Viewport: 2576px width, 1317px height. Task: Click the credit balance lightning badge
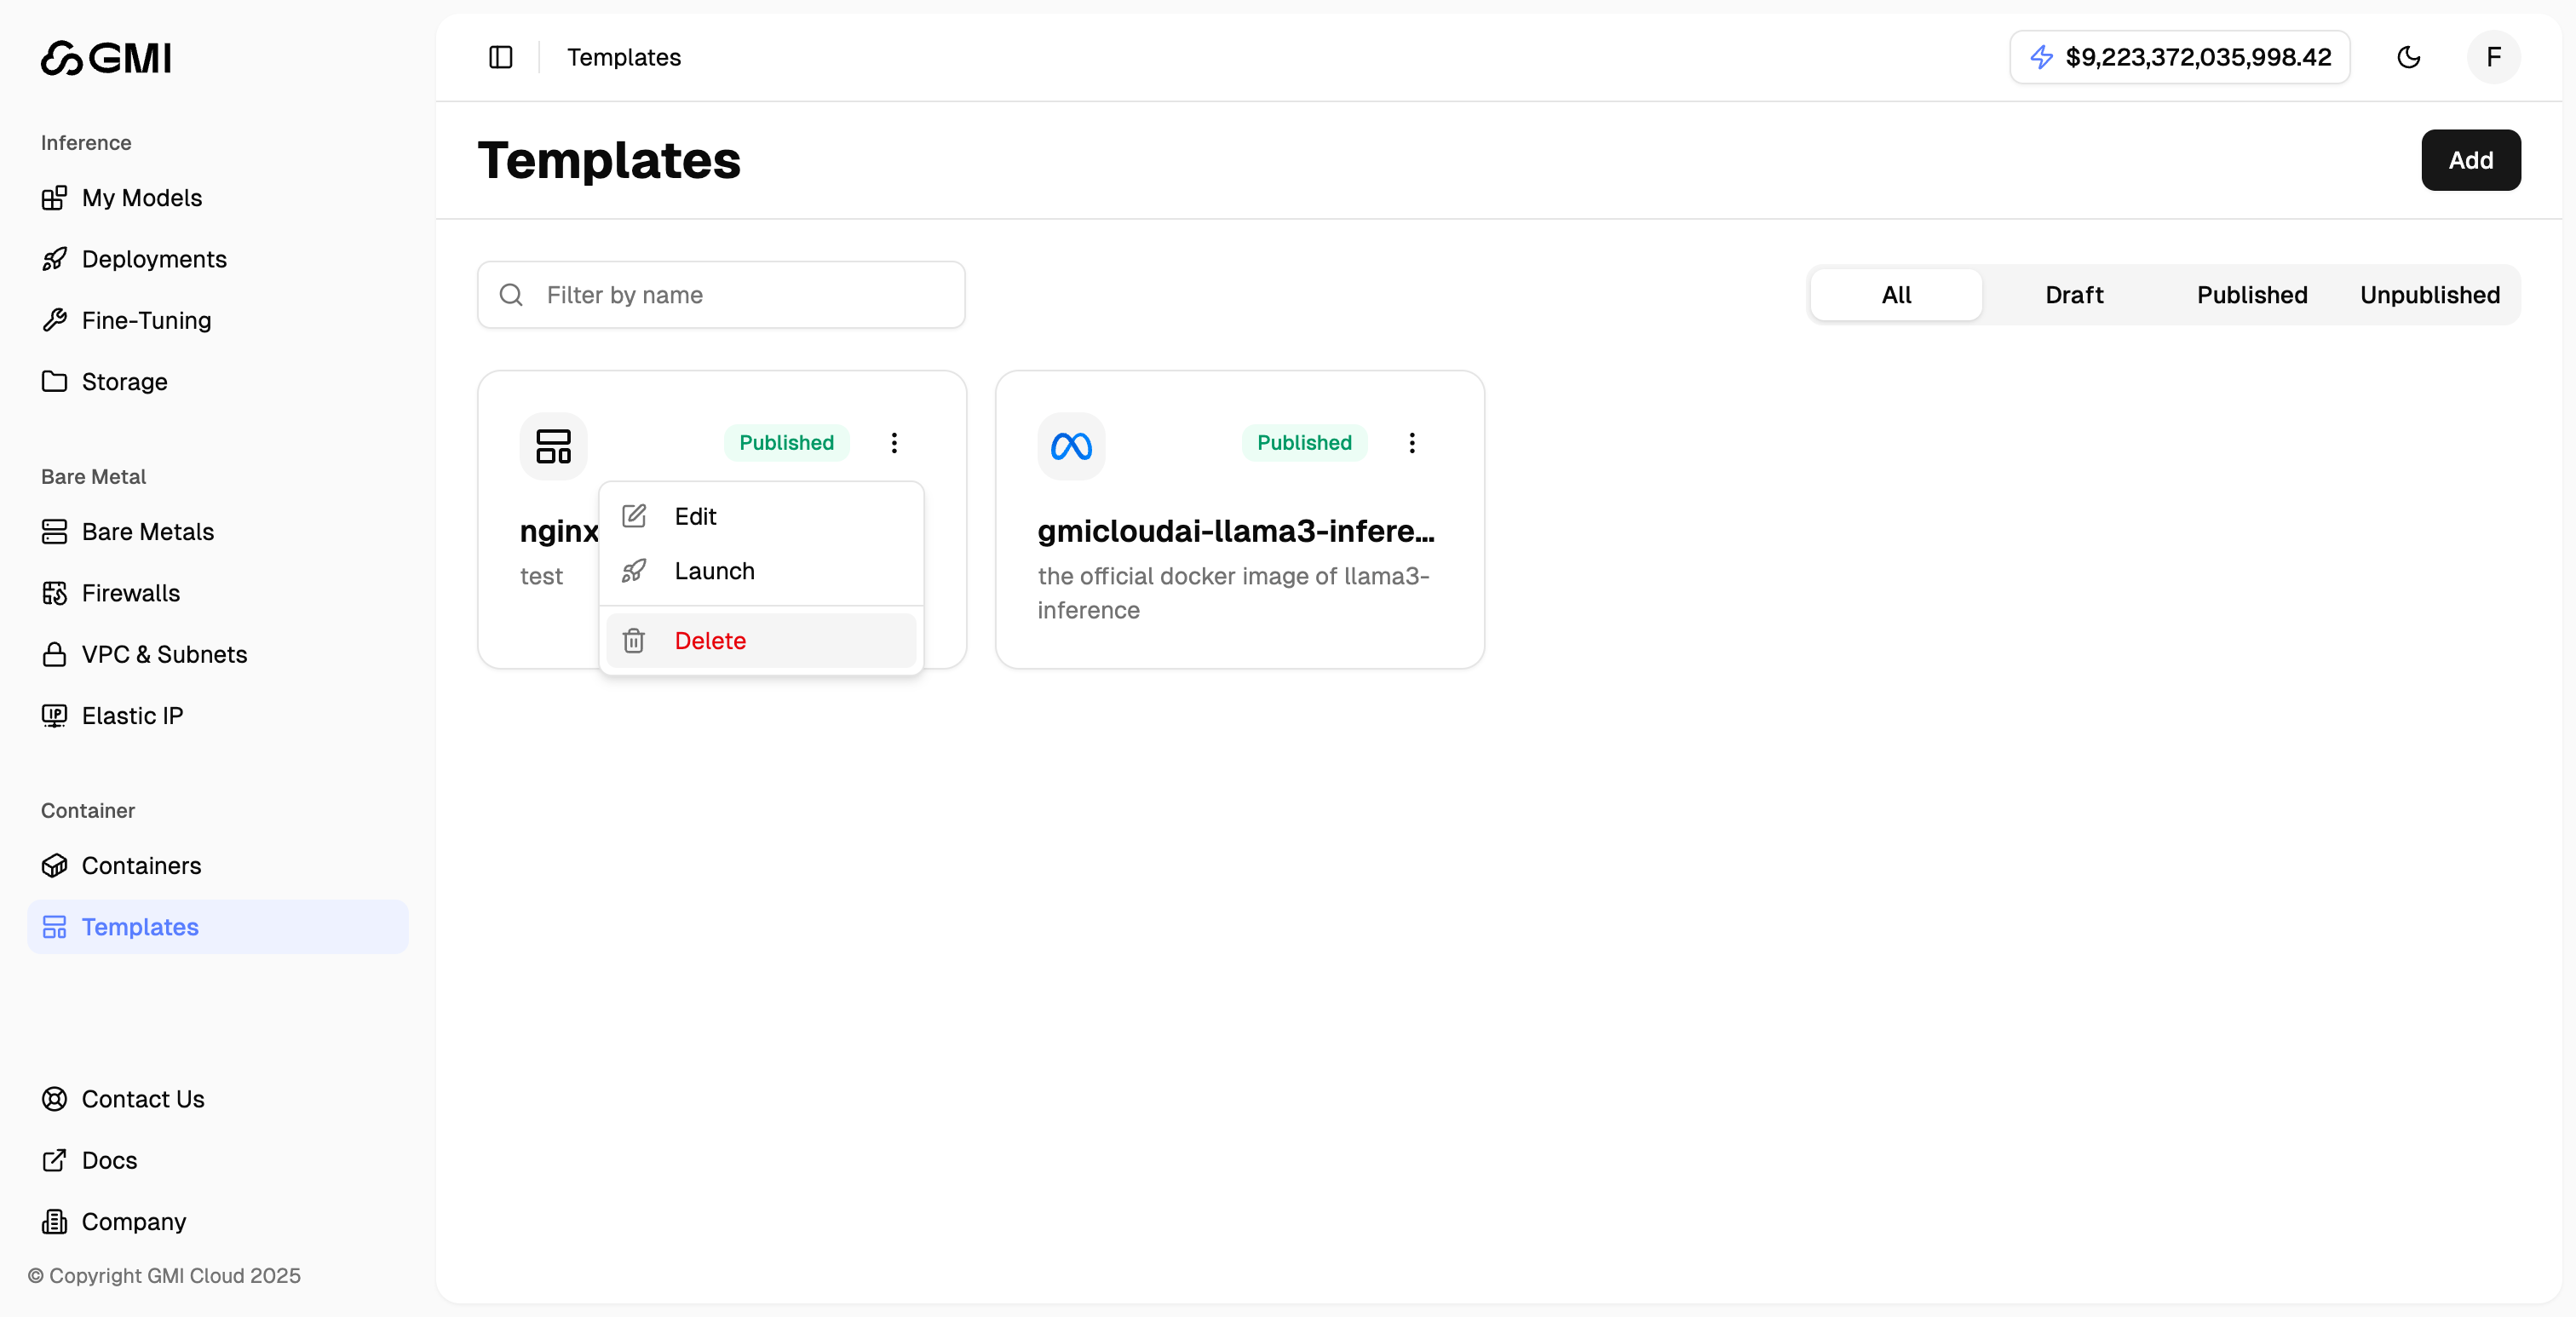[2179, 57]
